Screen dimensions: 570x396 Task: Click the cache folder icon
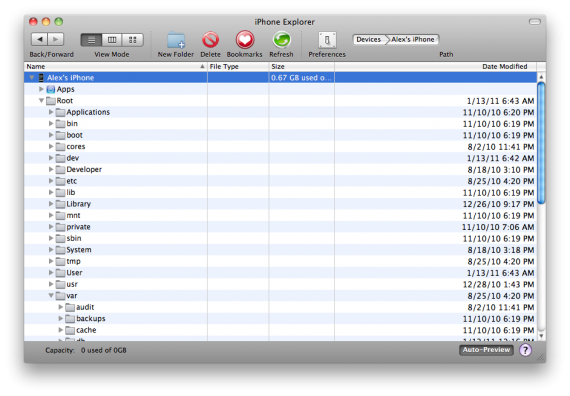pos(70,330)
